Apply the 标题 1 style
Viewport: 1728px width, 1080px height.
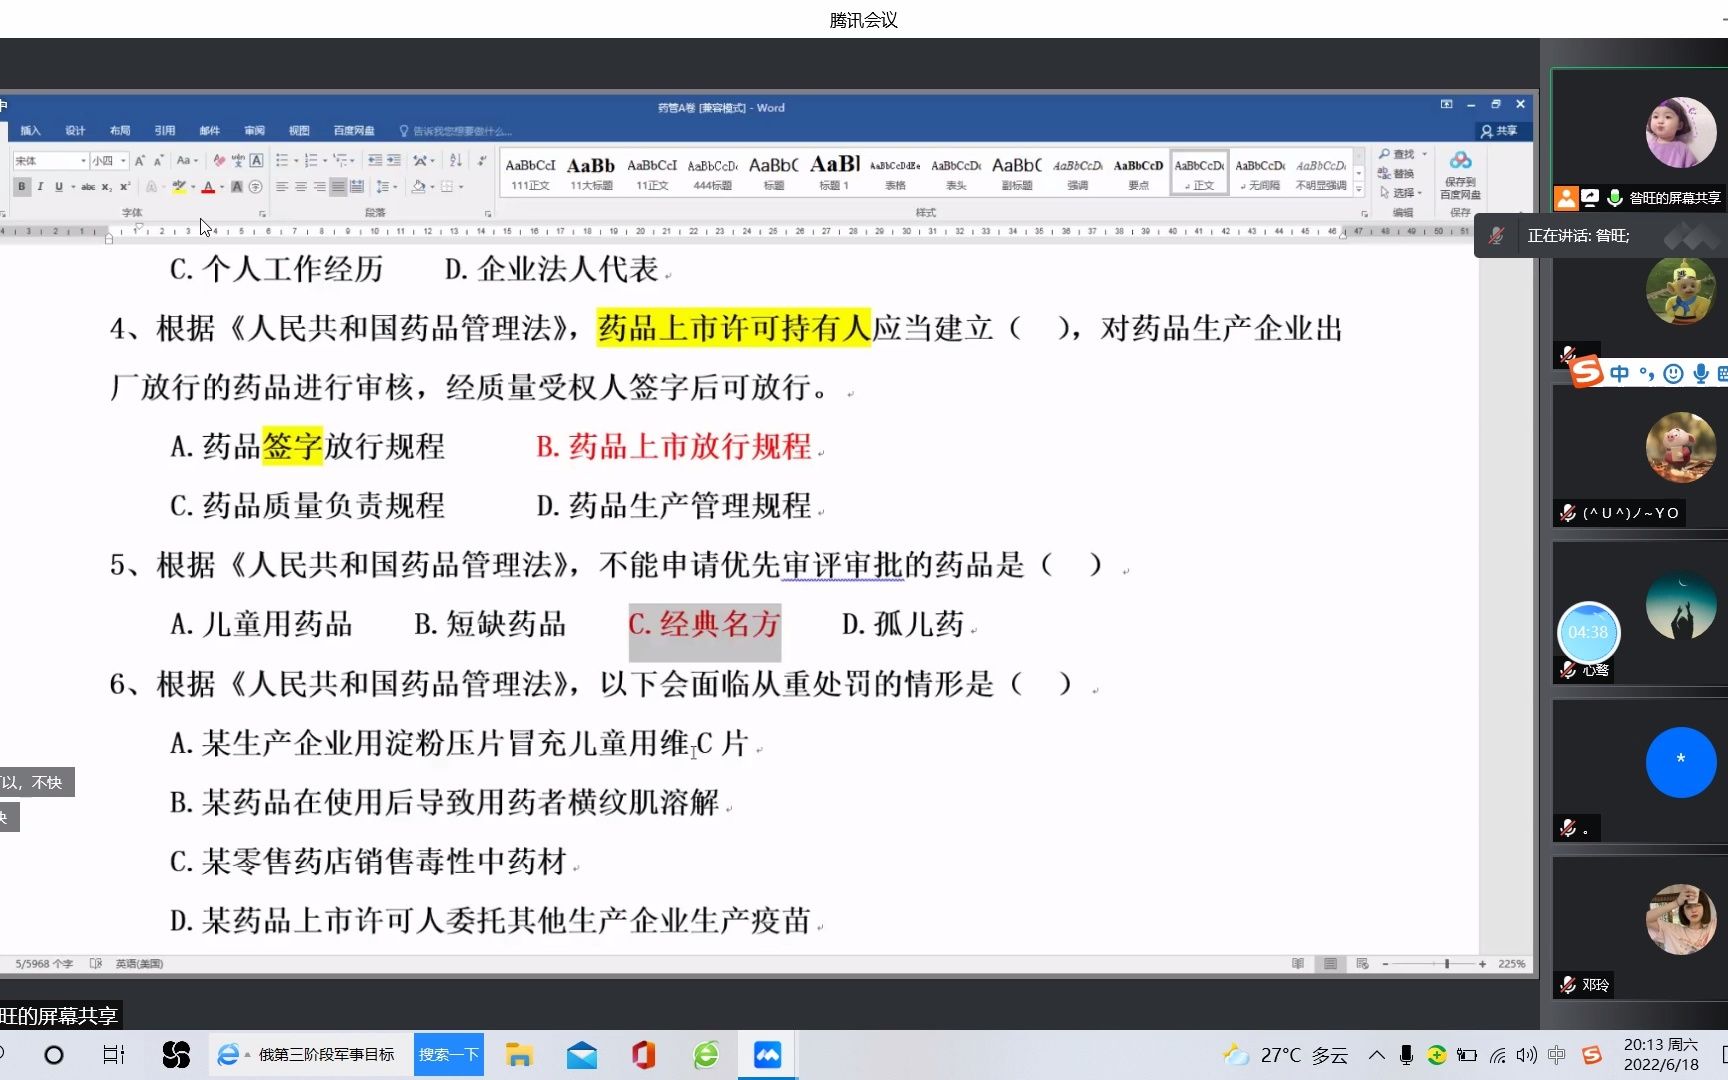click(x=834, y=173)
